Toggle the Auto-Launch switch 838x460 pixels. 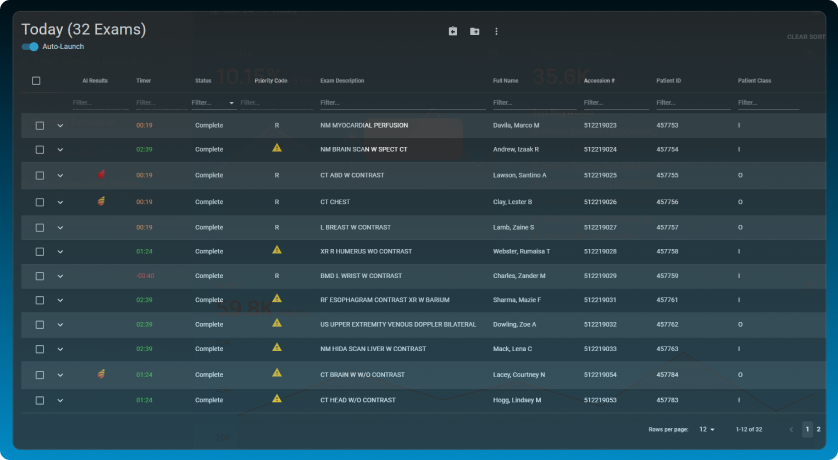tap(31, 47)
